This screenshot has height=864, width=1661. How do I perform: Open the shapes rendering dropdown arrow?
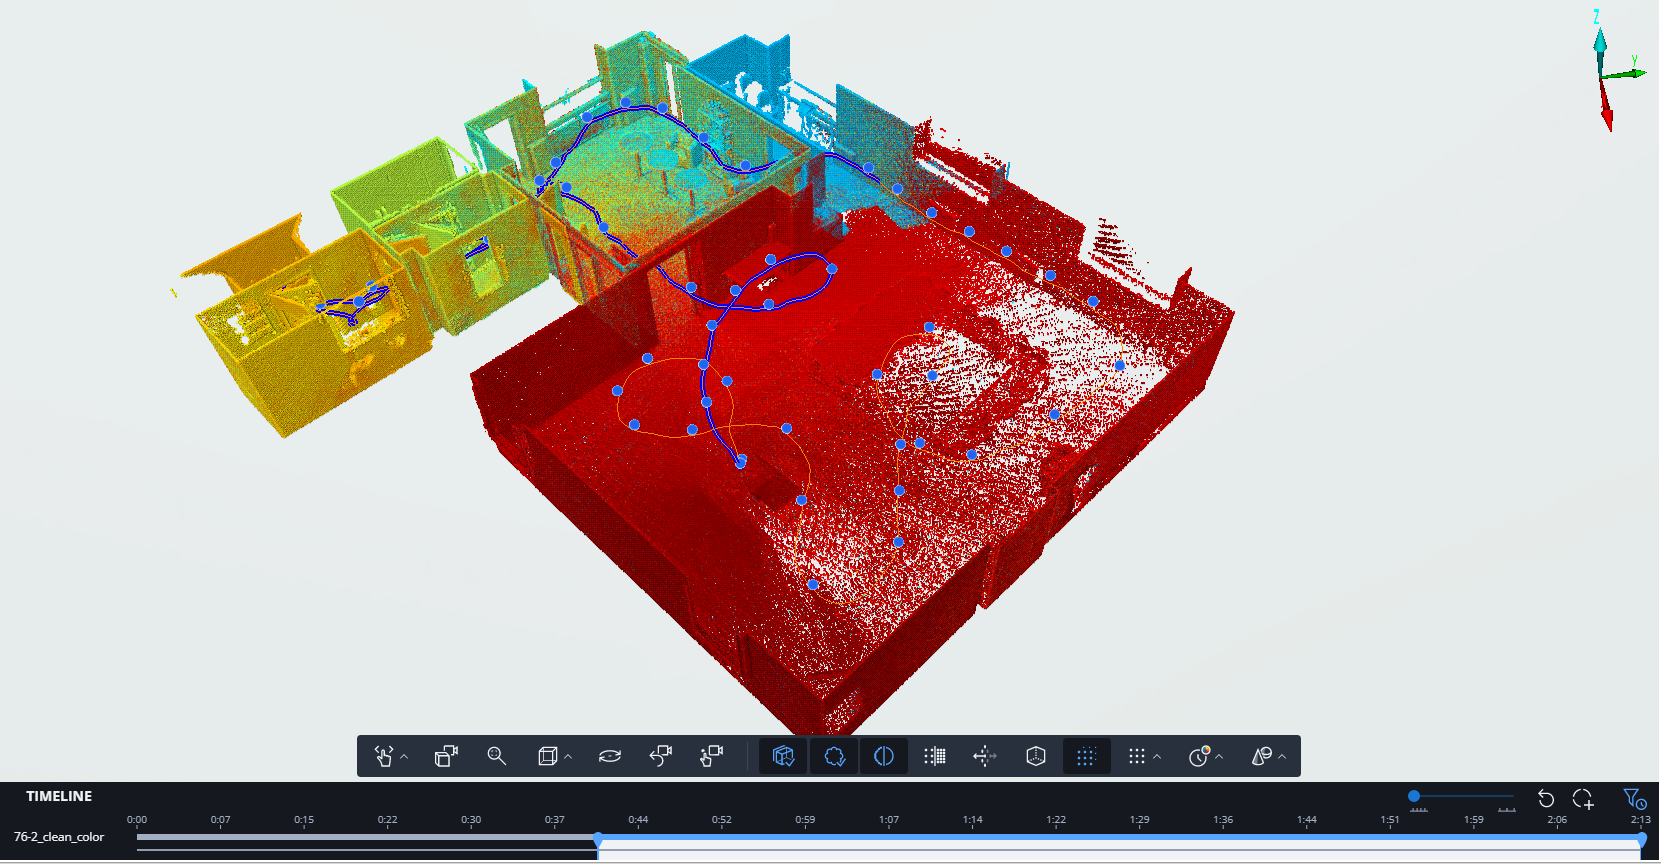[x=1282, y=757]
